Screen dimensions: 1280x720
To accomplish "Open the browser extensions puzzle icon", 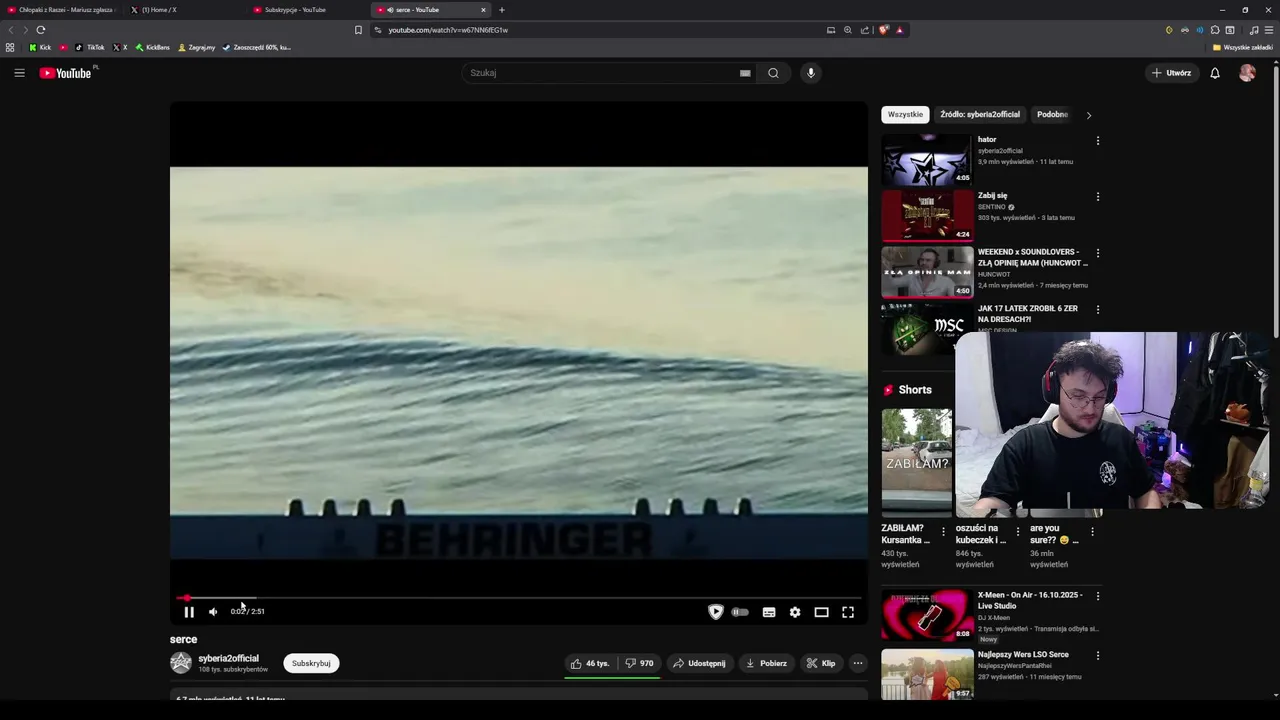I will point(1215,30).
